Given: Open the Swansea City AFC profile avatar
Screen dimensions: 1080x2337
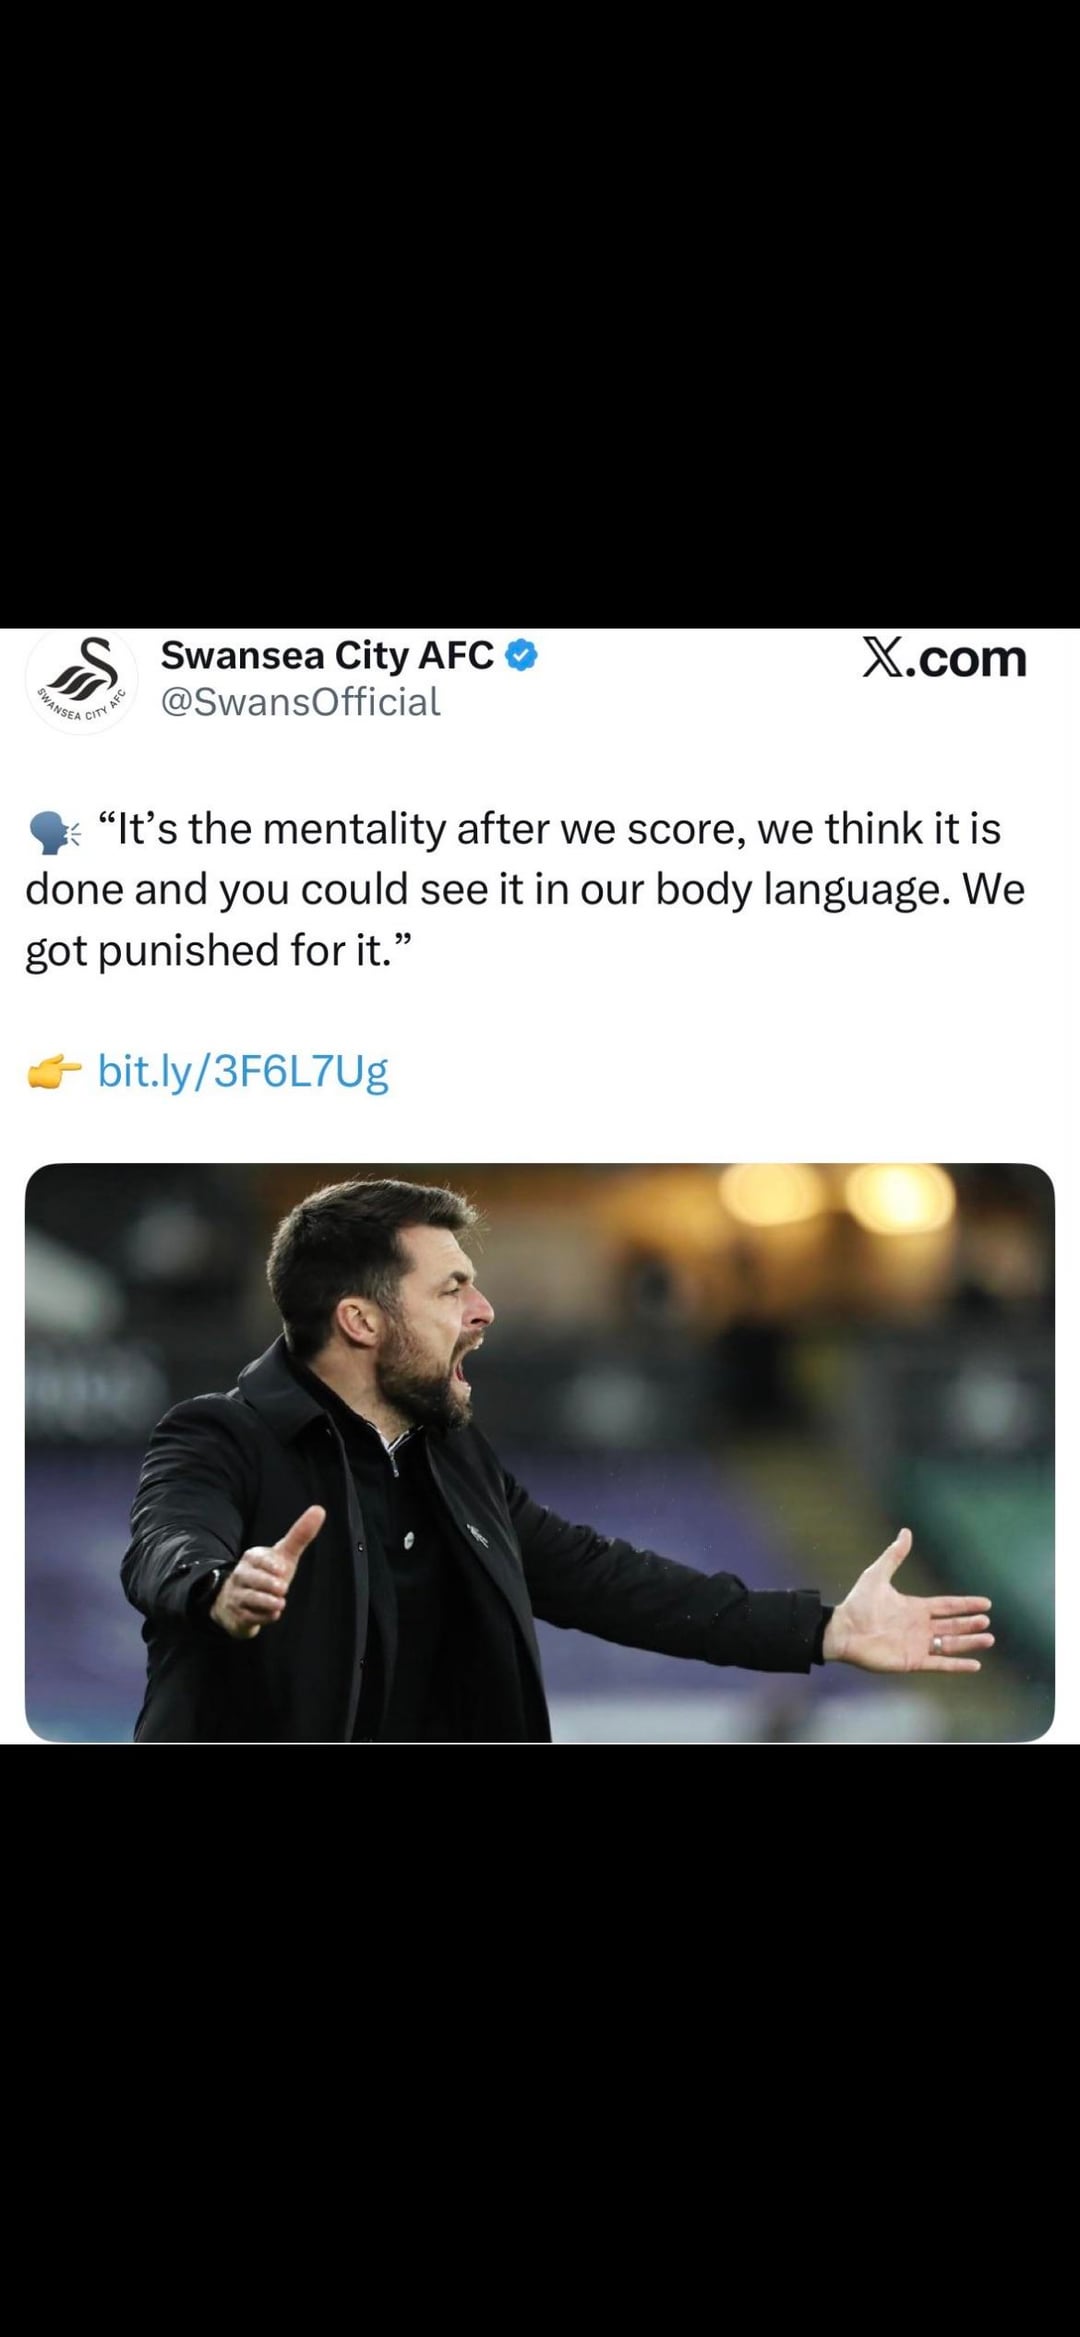Looking at the screenshot, I should coord(81,682).
